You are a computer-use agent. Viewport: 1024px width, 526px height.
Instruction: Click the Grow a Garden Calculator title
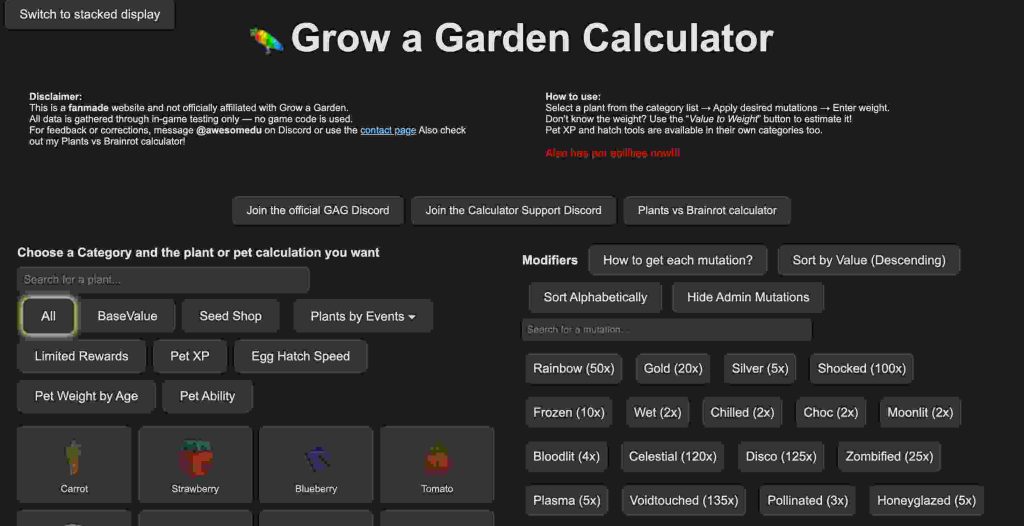532,39
